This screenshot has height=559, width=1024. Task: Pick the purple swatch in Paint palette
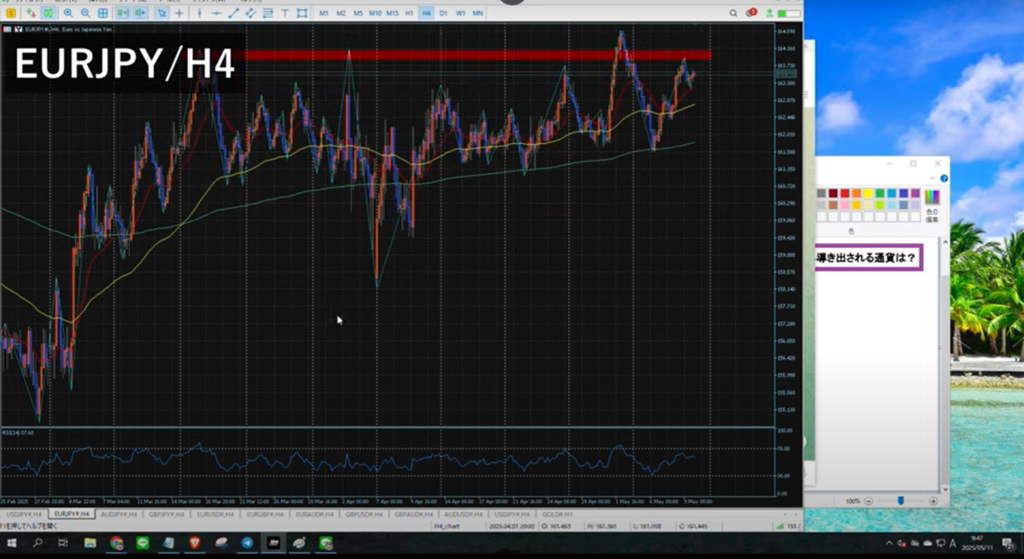point(915,193)
